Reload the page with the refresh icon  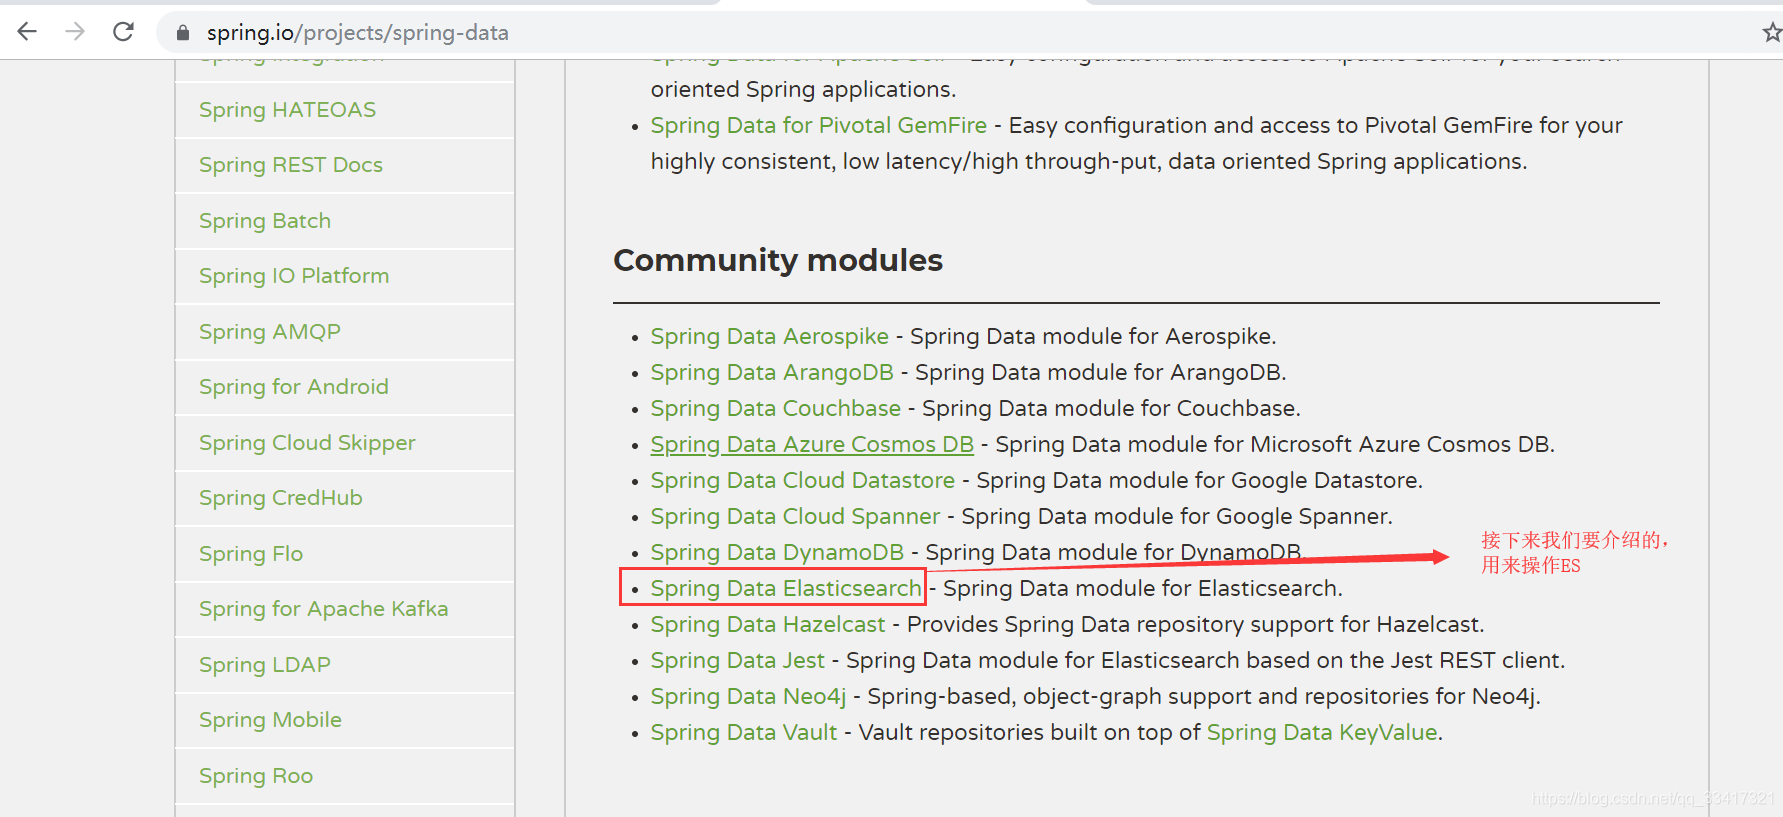tap(123, 32)
